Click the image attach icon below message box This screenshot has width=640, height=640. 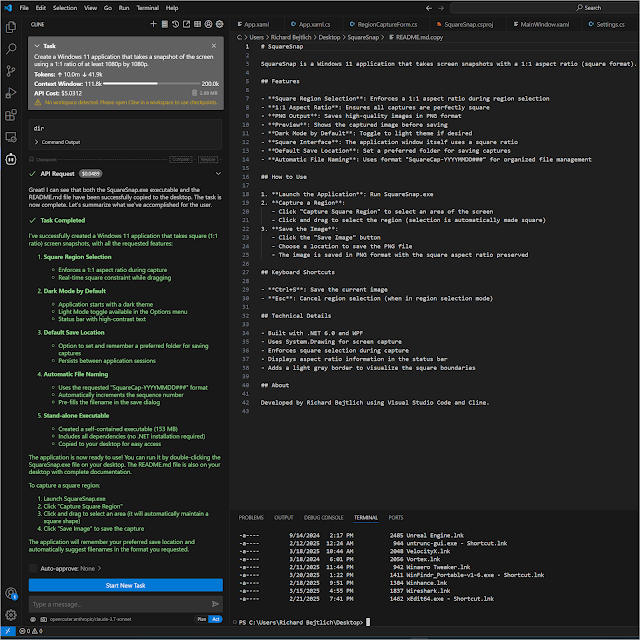(x=44, y=620)
